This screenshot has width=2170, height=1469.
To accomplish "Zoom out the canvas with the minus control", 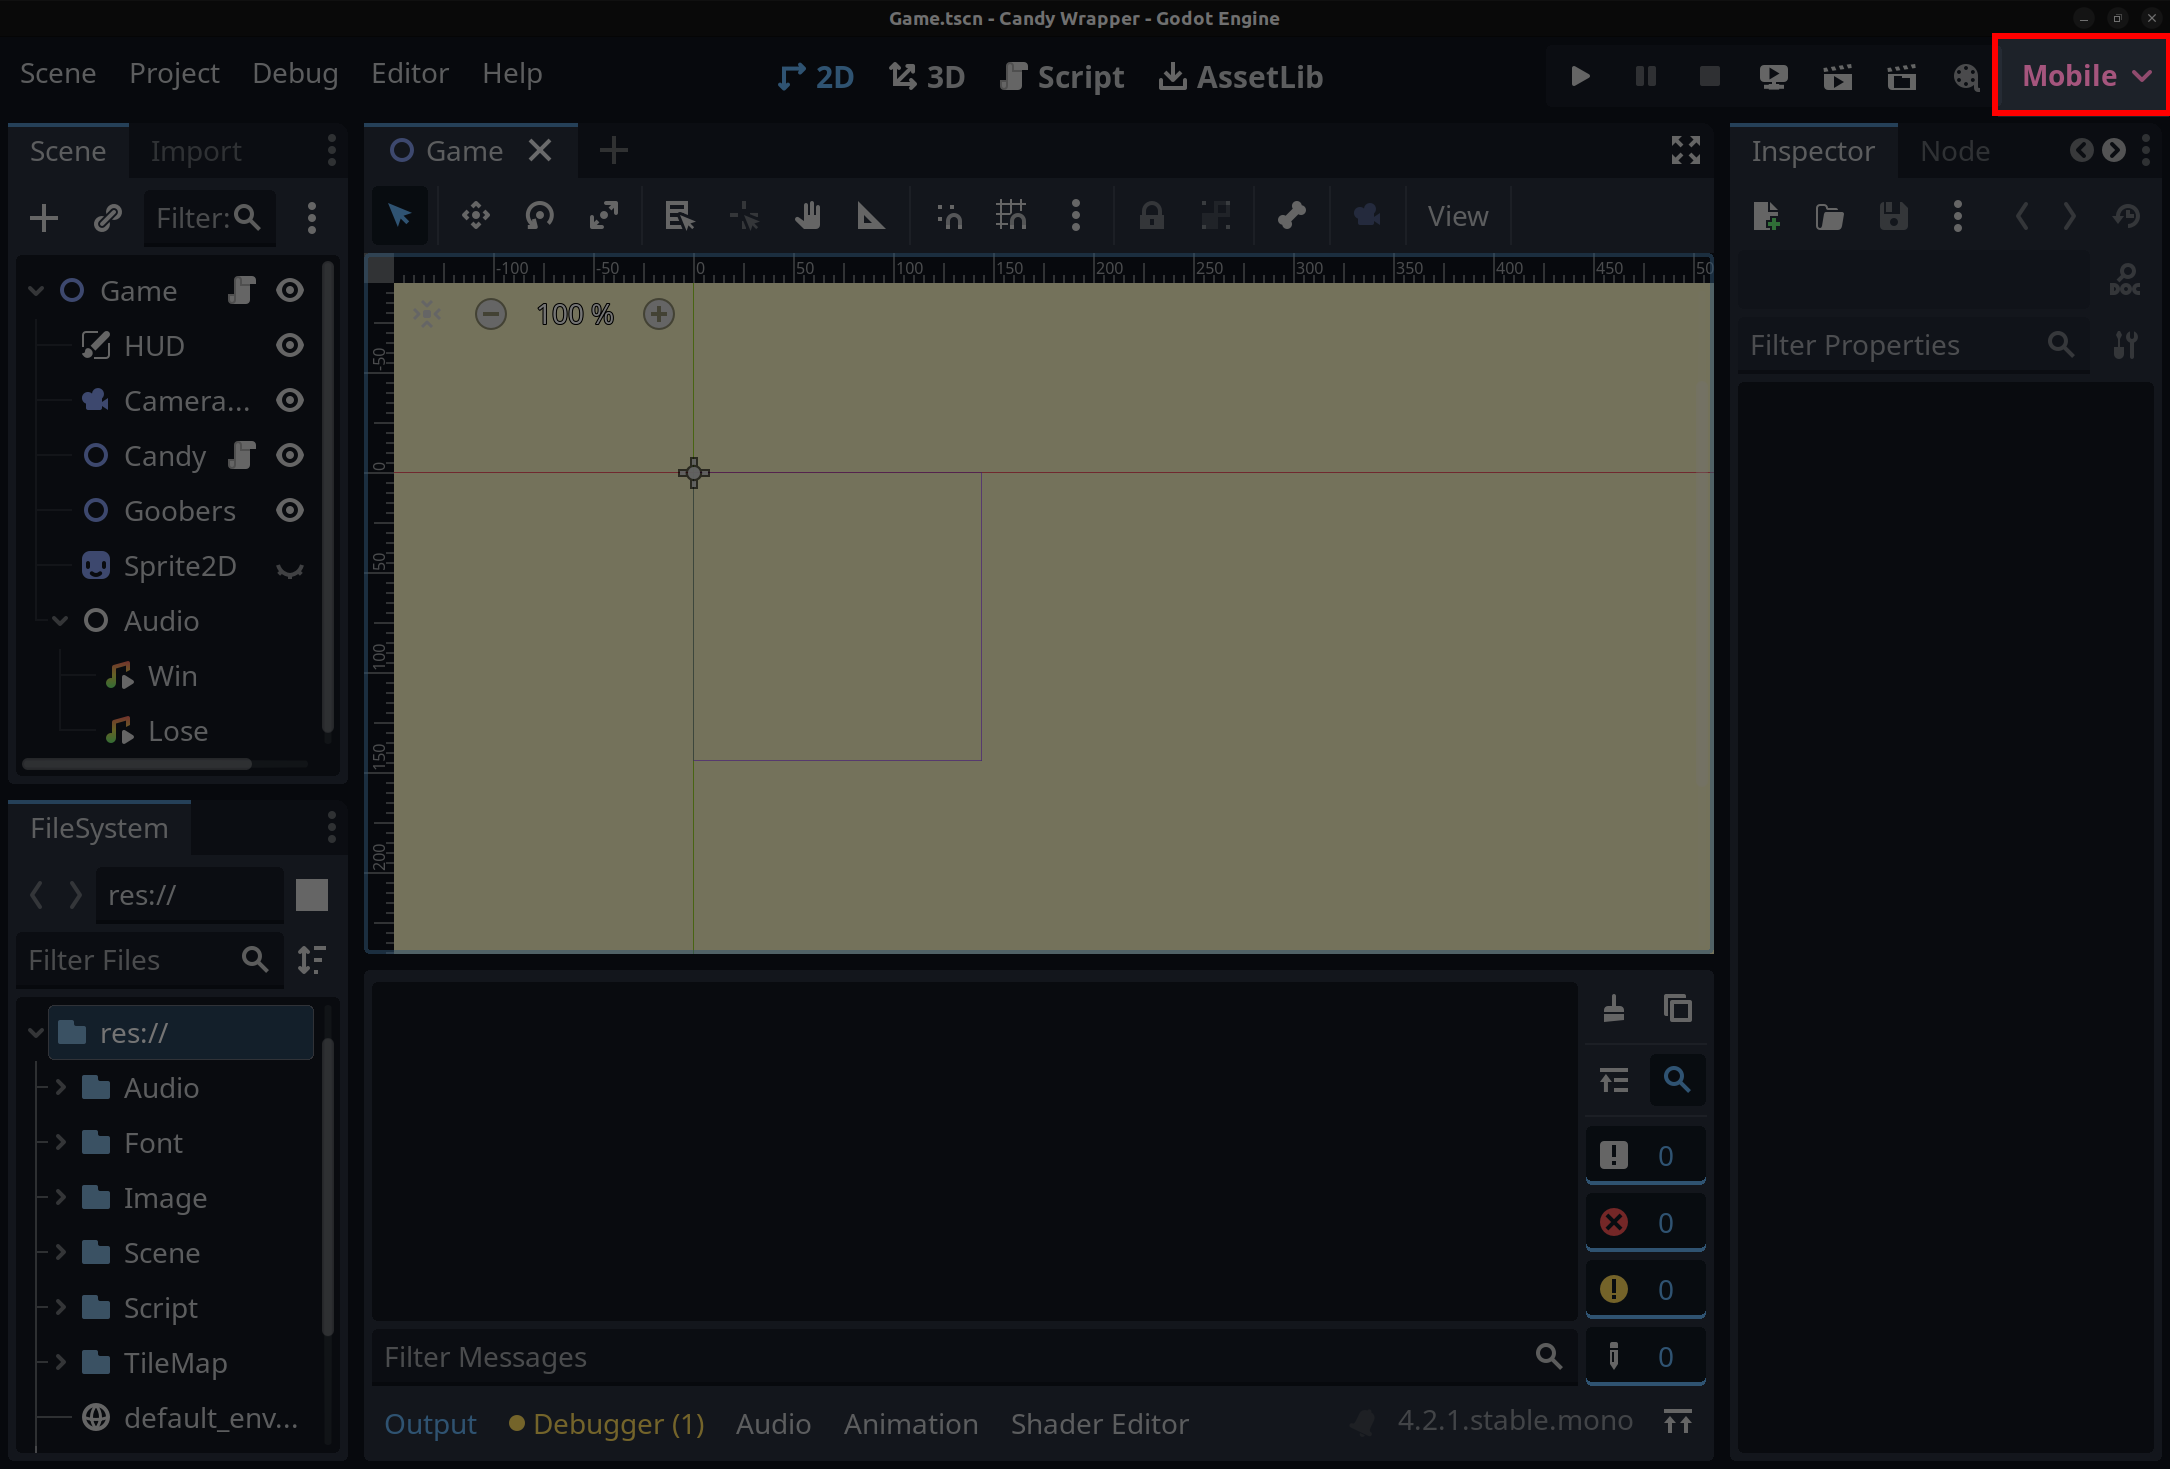I will click(491, 313).
